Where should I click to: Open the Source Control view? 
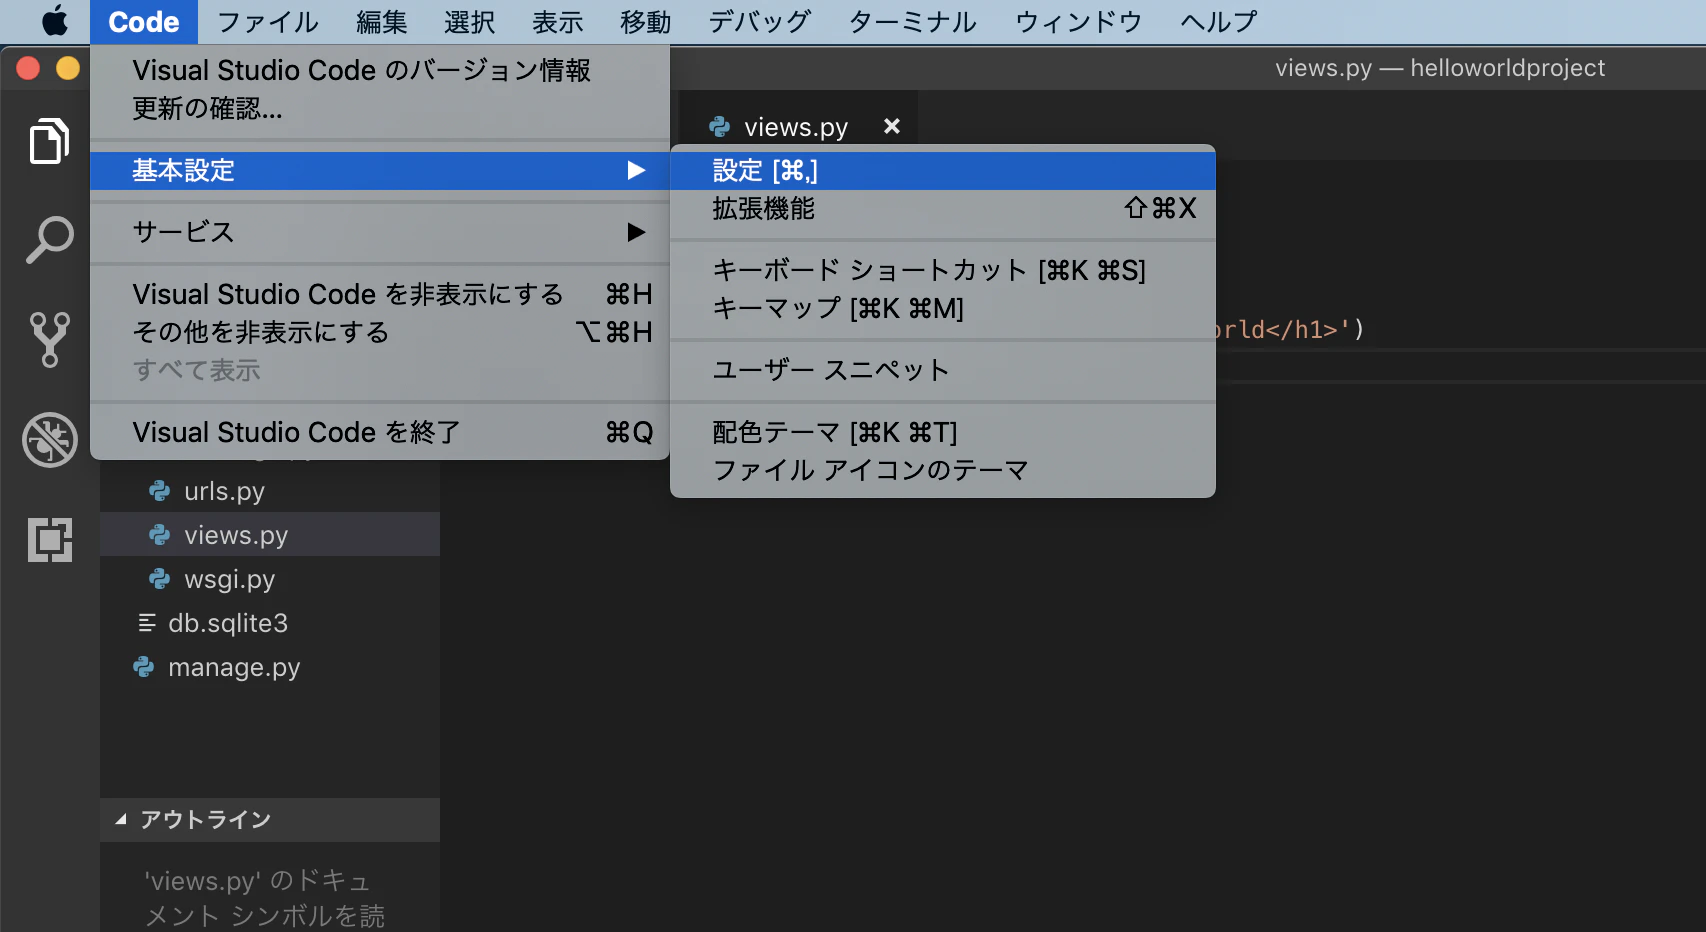49,340
